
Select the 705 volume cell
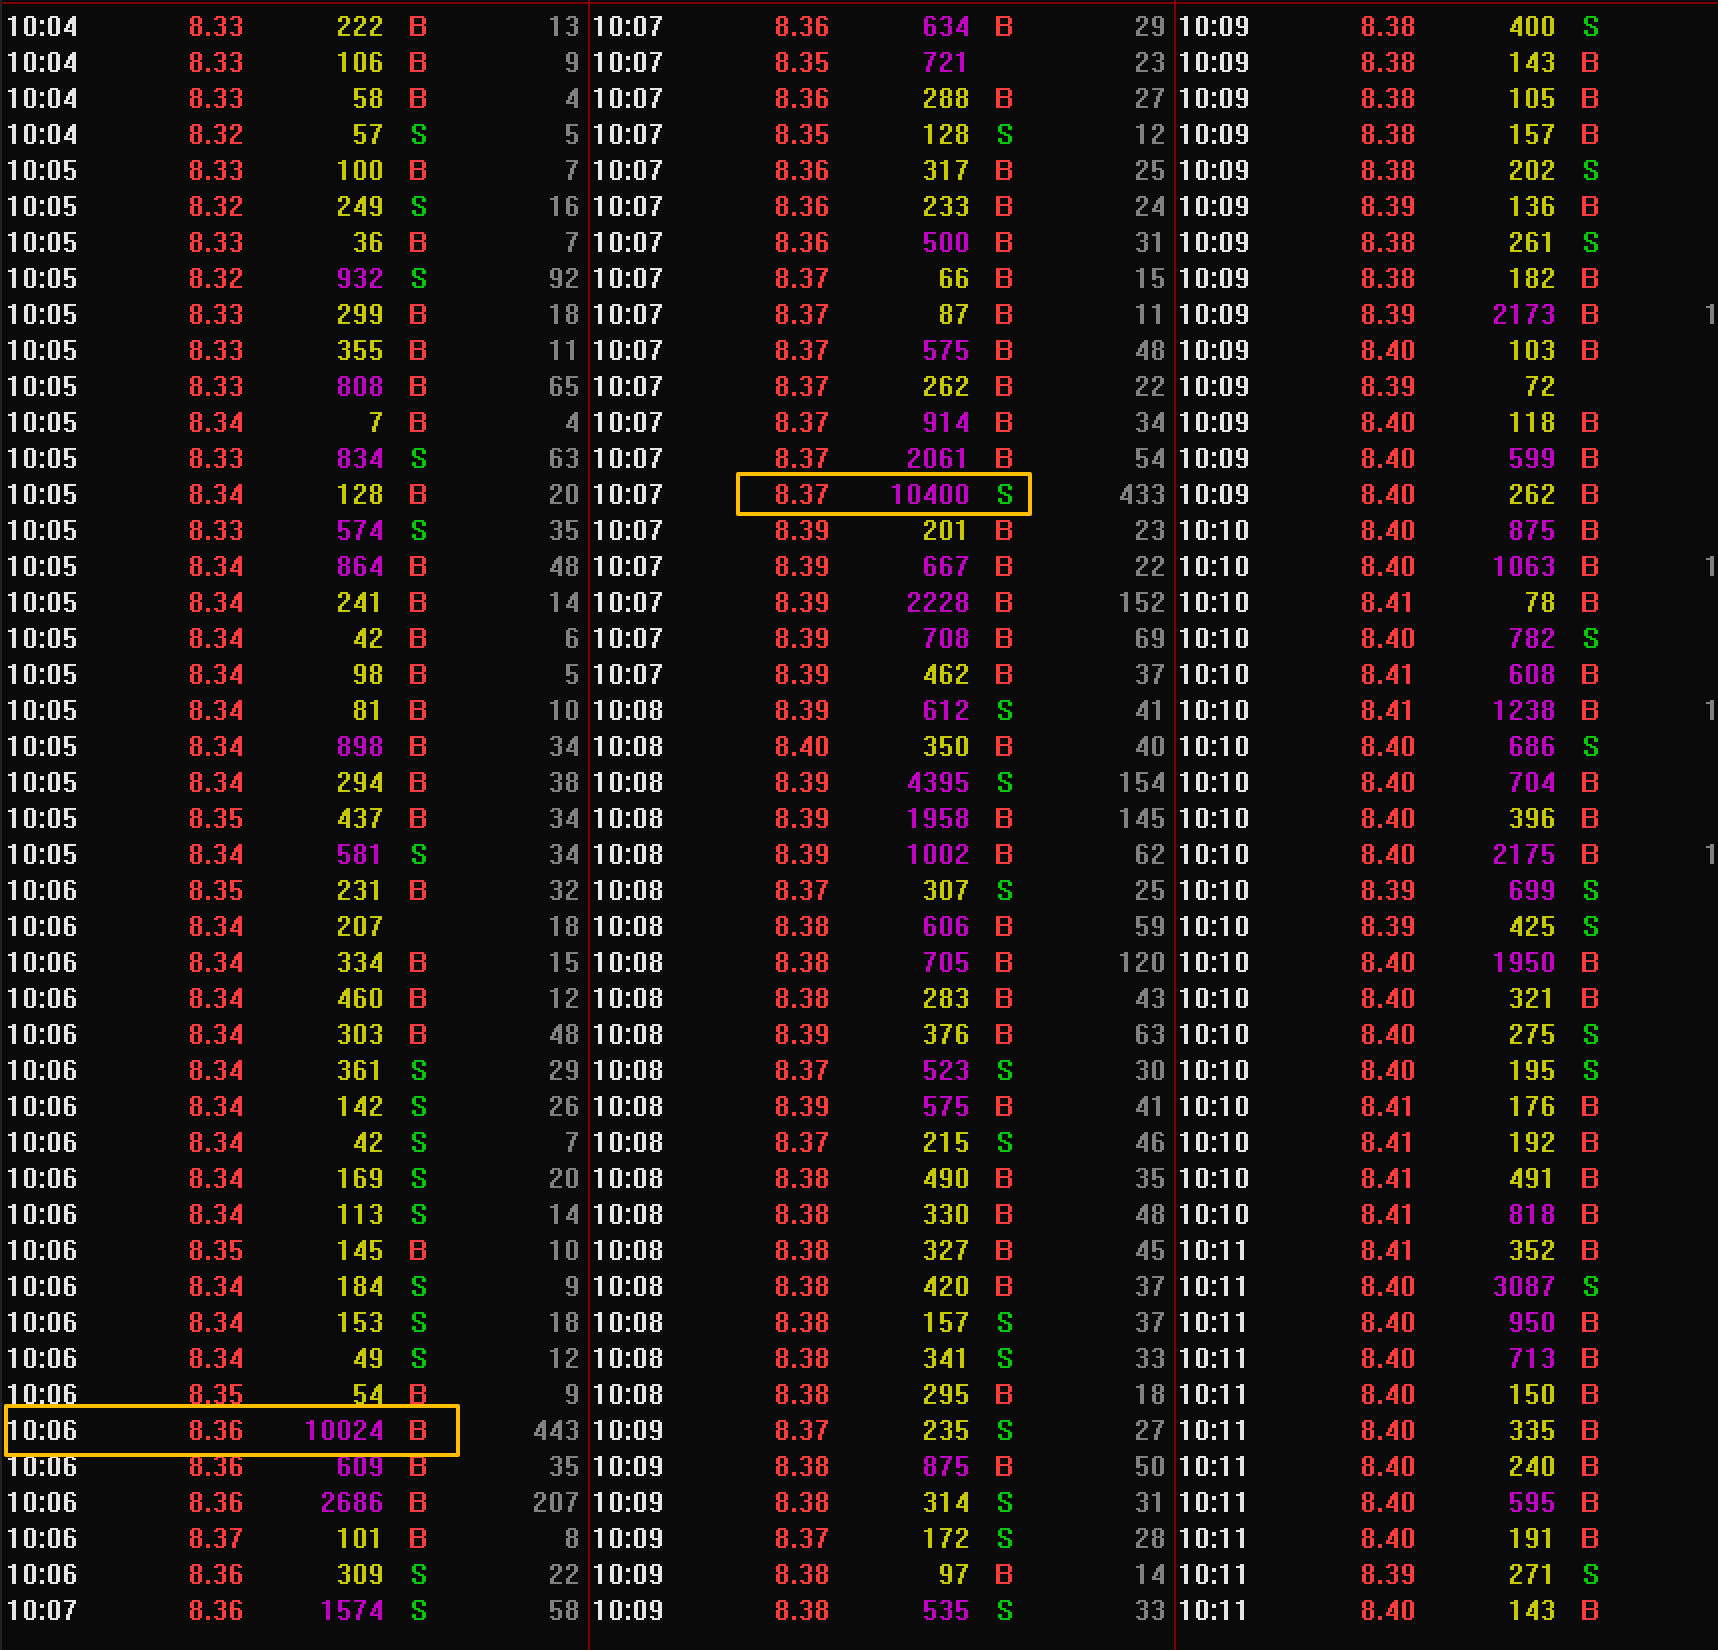(x=946, y=962)
